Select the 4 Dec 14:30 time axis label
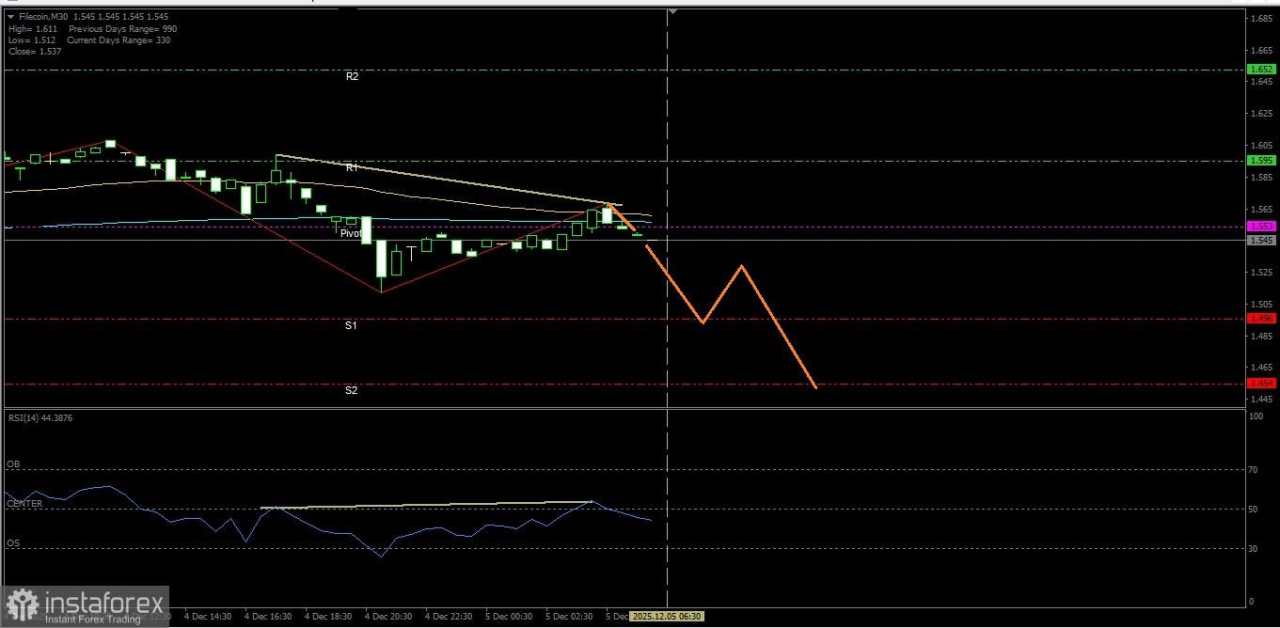 point(207,616)
